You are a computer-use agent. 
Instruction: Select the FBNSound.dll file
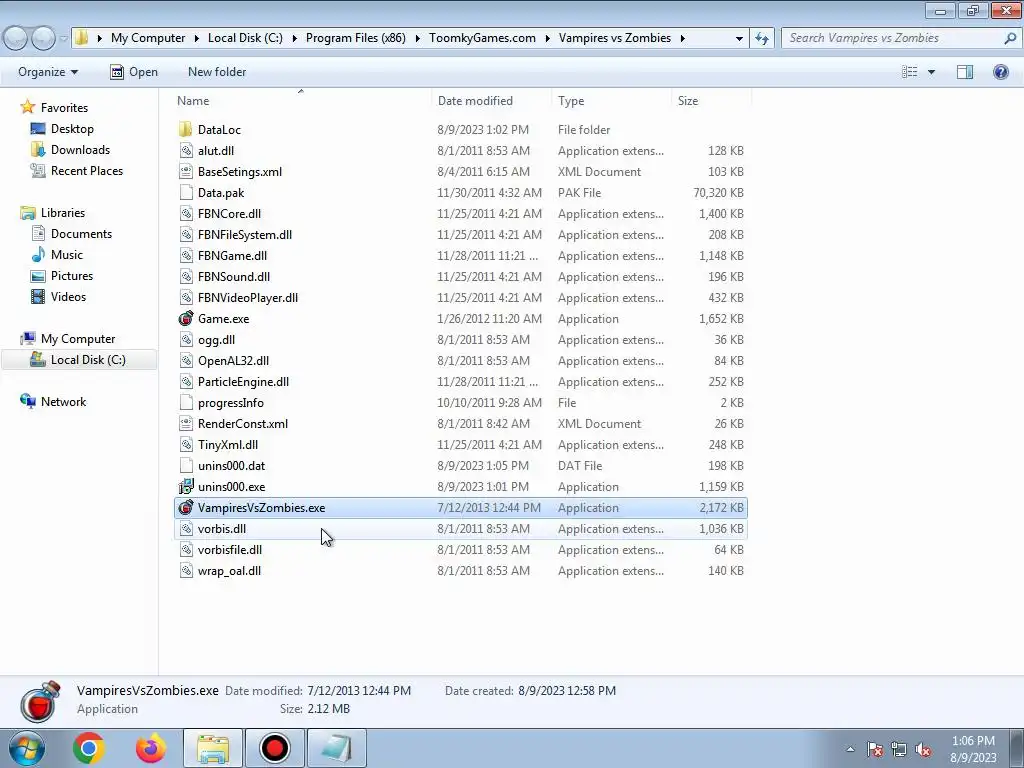click(x=234, y=276)
